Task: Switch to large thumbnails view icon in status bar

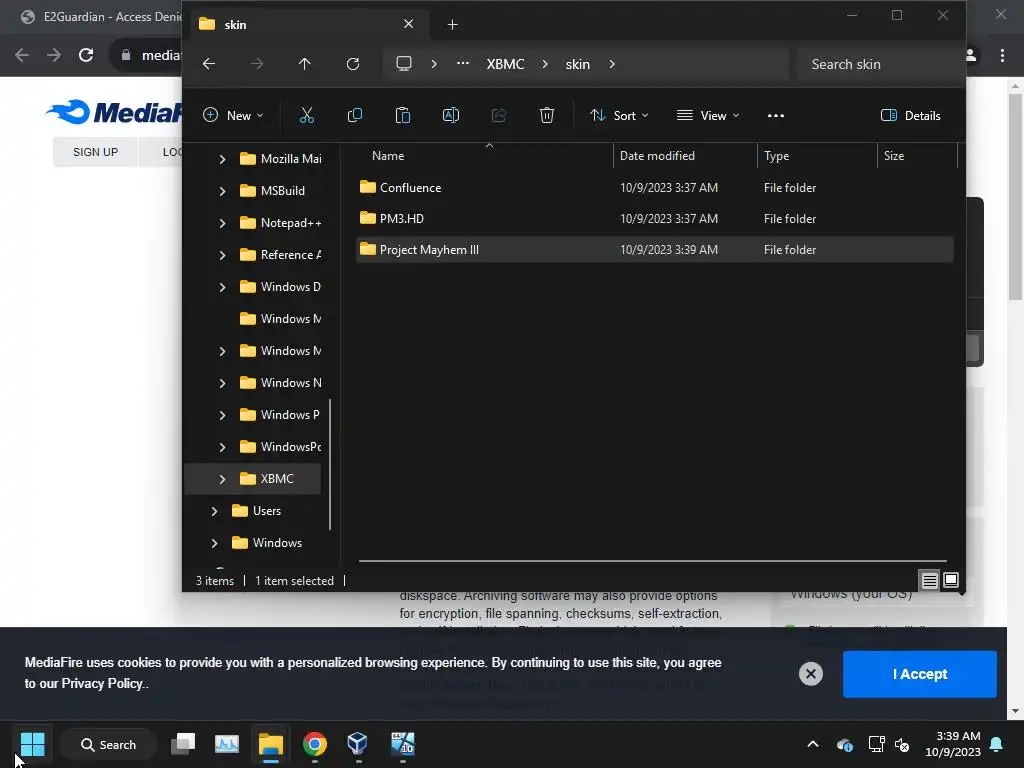Action: point(951,580)
